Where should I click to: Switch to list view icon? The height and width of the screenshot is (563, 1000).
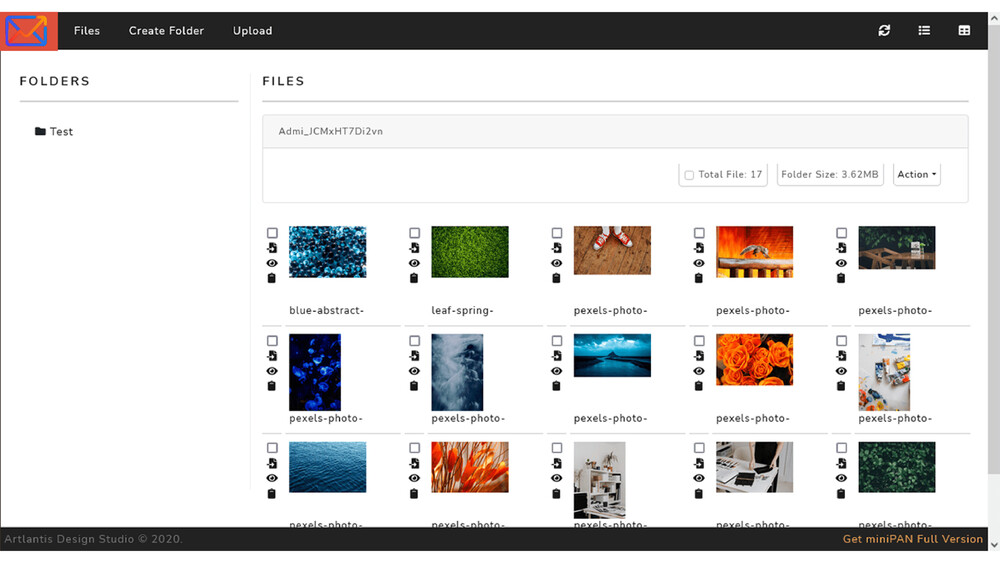pyautogui.click(x=924, y=31)
